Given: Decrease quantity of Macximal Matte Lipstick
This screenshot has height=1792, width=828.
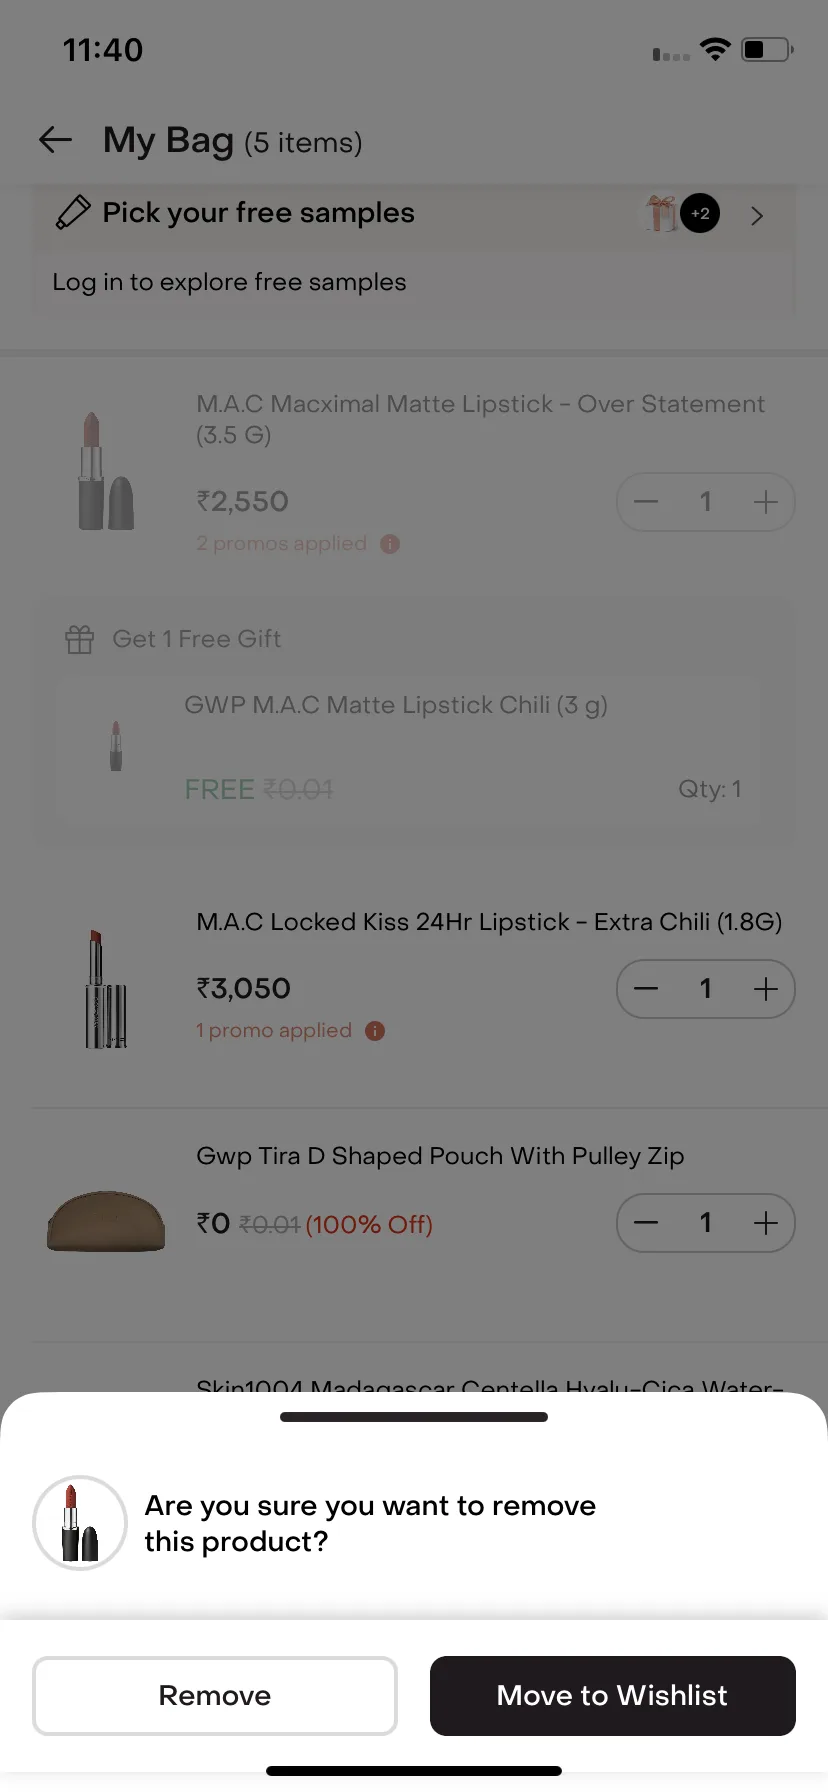Looking at the screenshot, I should [x=646, y=501].
